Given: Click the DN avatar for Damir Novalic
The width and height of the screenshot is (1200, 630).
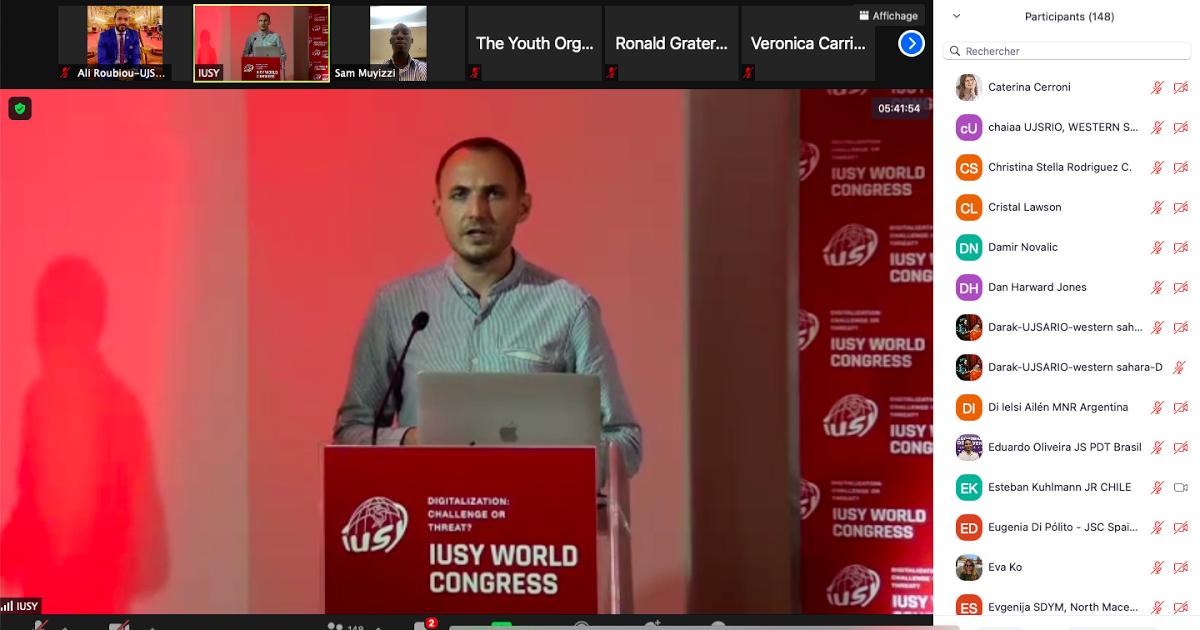Looking at the screenshot, I should (x=968, y=247).
